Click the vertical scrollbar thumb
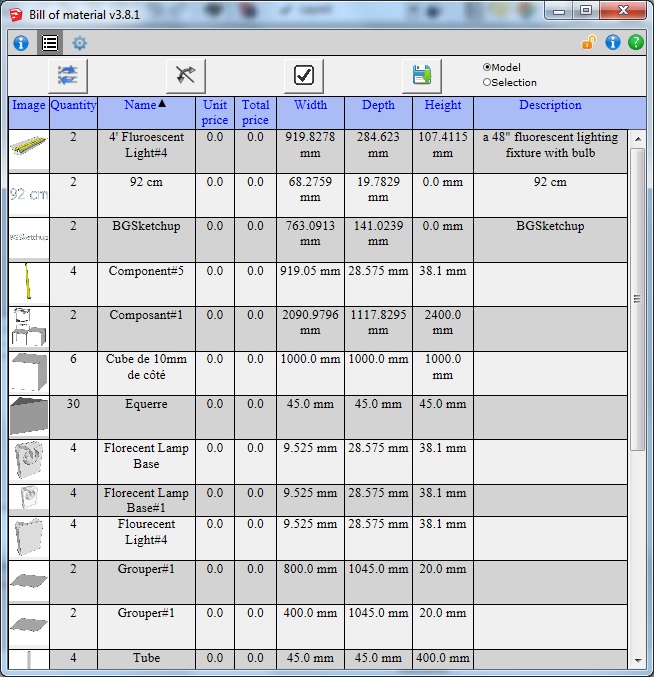Viewport: 654px width, 677px height. pos(637,299)
